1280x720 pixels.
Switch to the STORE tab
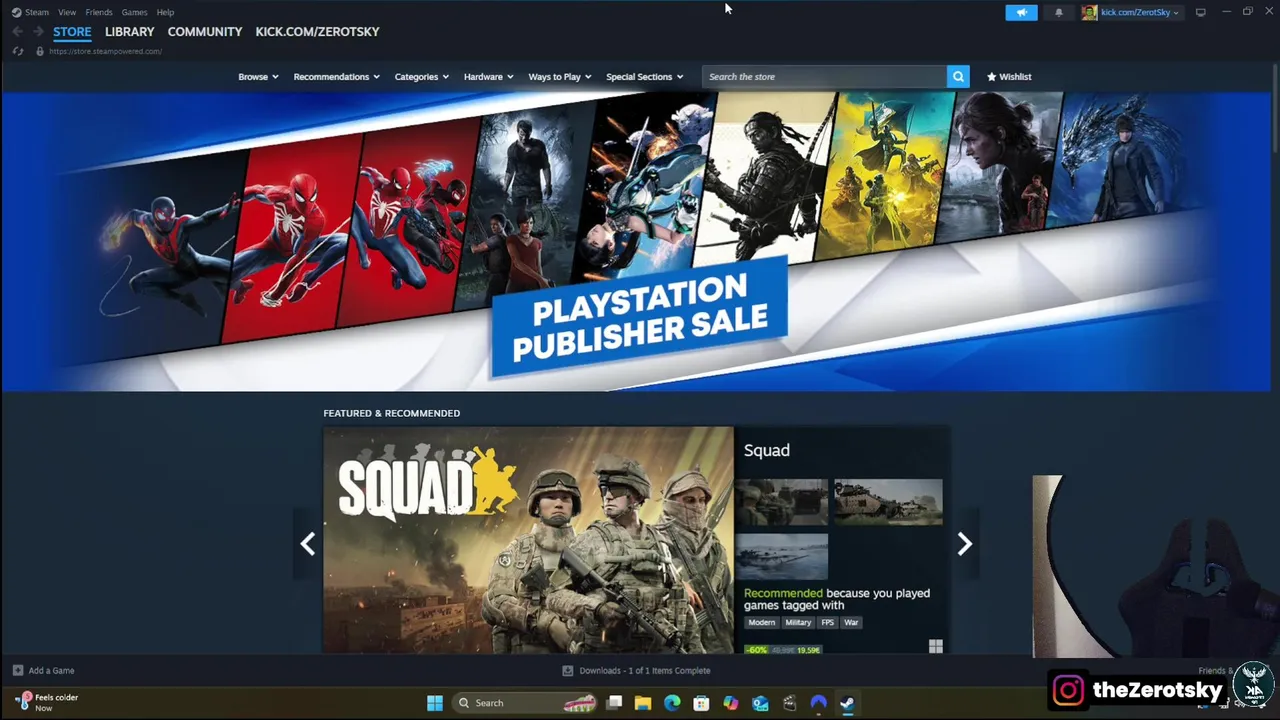pos(72,32)
